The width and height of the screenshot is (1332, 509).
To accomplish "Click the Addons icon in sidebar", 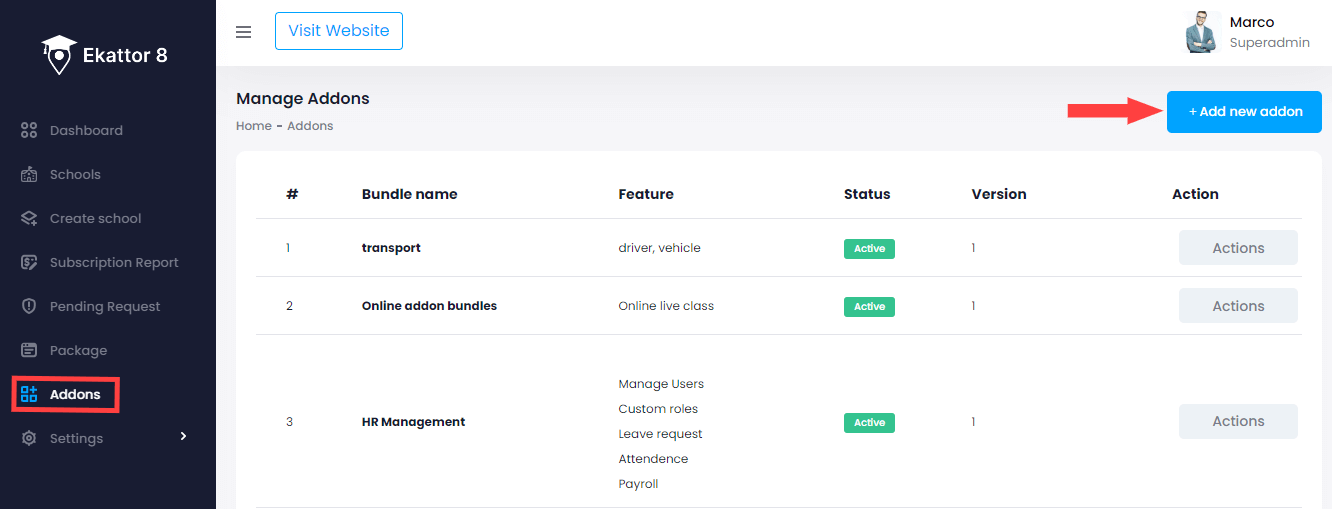I will click(x=29, y=395).
